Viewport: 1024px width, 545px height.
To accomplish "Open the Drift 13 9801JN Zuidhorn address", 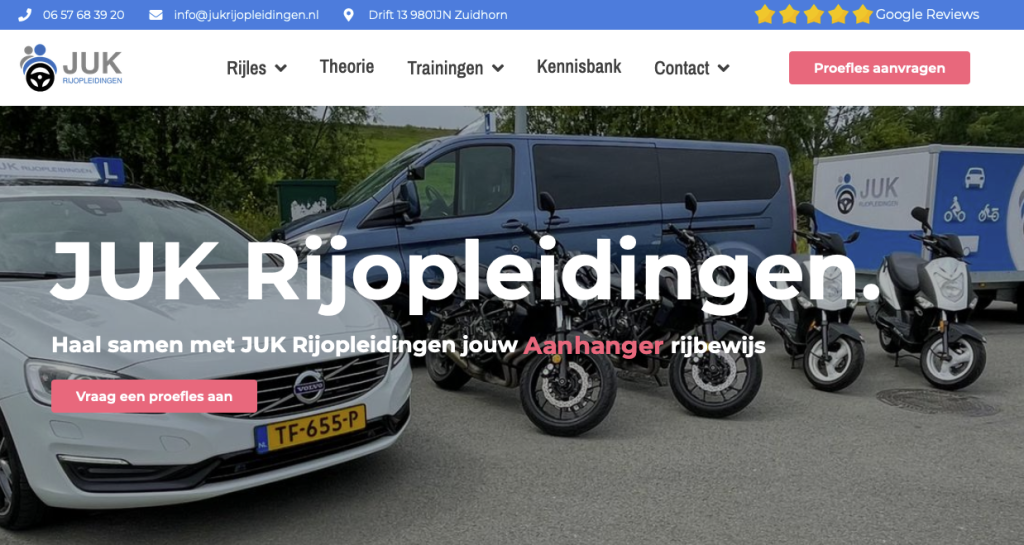I will (438, 15).
